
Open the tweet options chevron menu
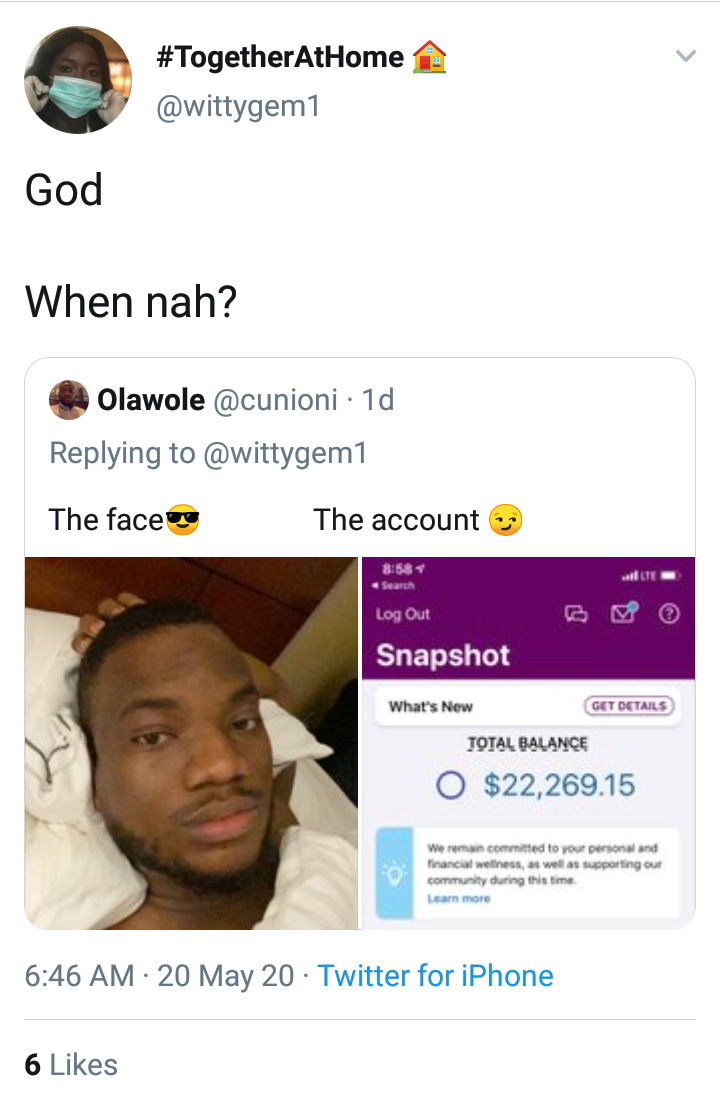coord(685,57)
